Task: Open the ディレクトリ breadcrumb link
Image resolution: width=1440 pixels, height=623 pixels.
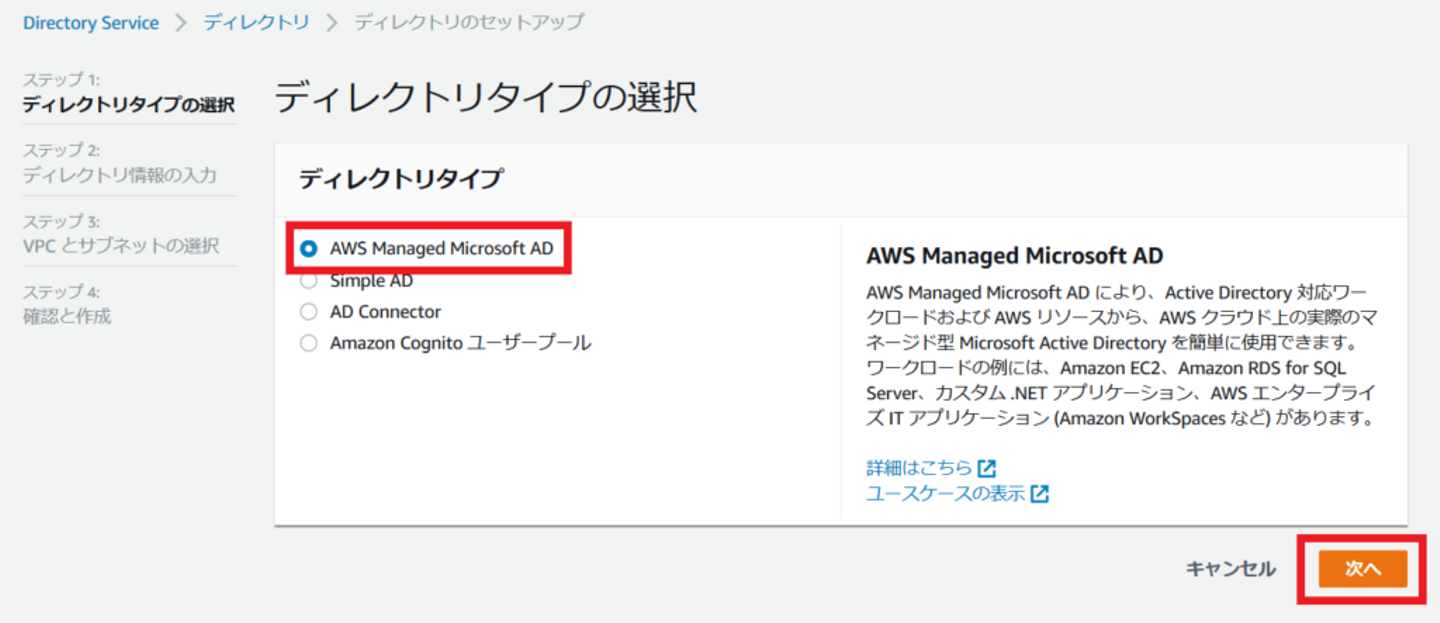Action: [x=257, y=23]
